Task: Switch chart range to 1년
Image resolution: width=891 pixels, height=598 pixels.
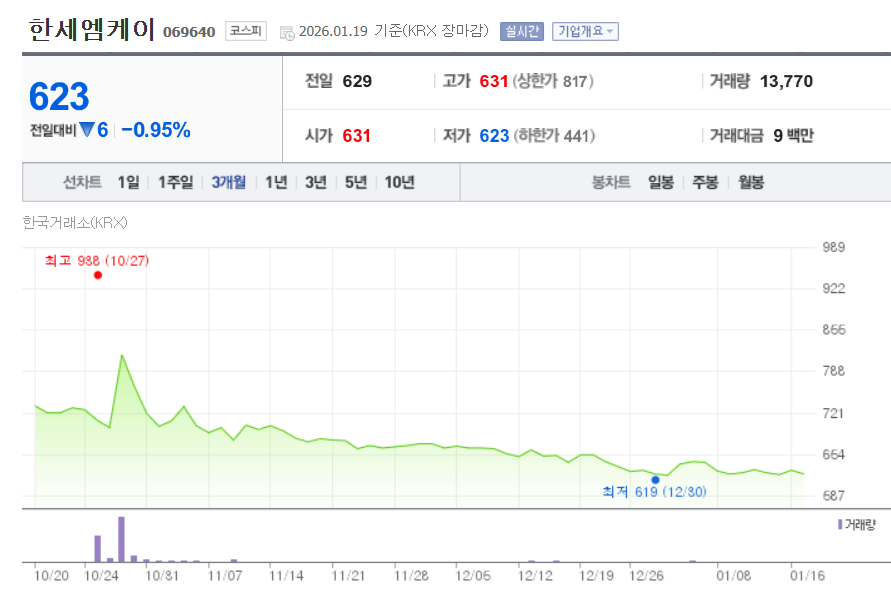Action: pos(276,182)
